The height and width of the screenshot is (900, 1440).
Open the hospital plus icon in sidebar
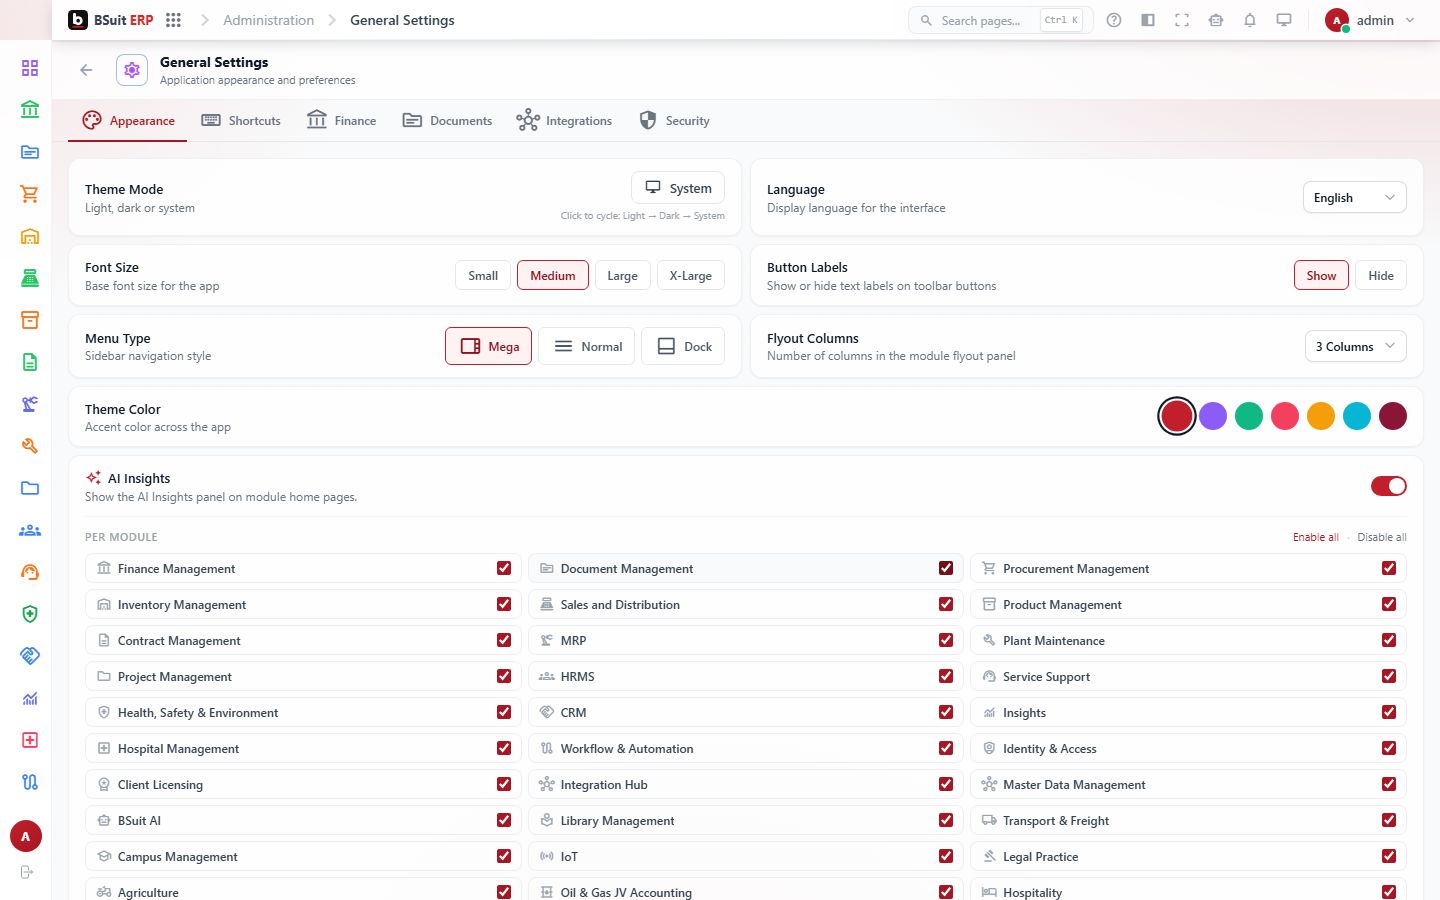click(30, 740)
